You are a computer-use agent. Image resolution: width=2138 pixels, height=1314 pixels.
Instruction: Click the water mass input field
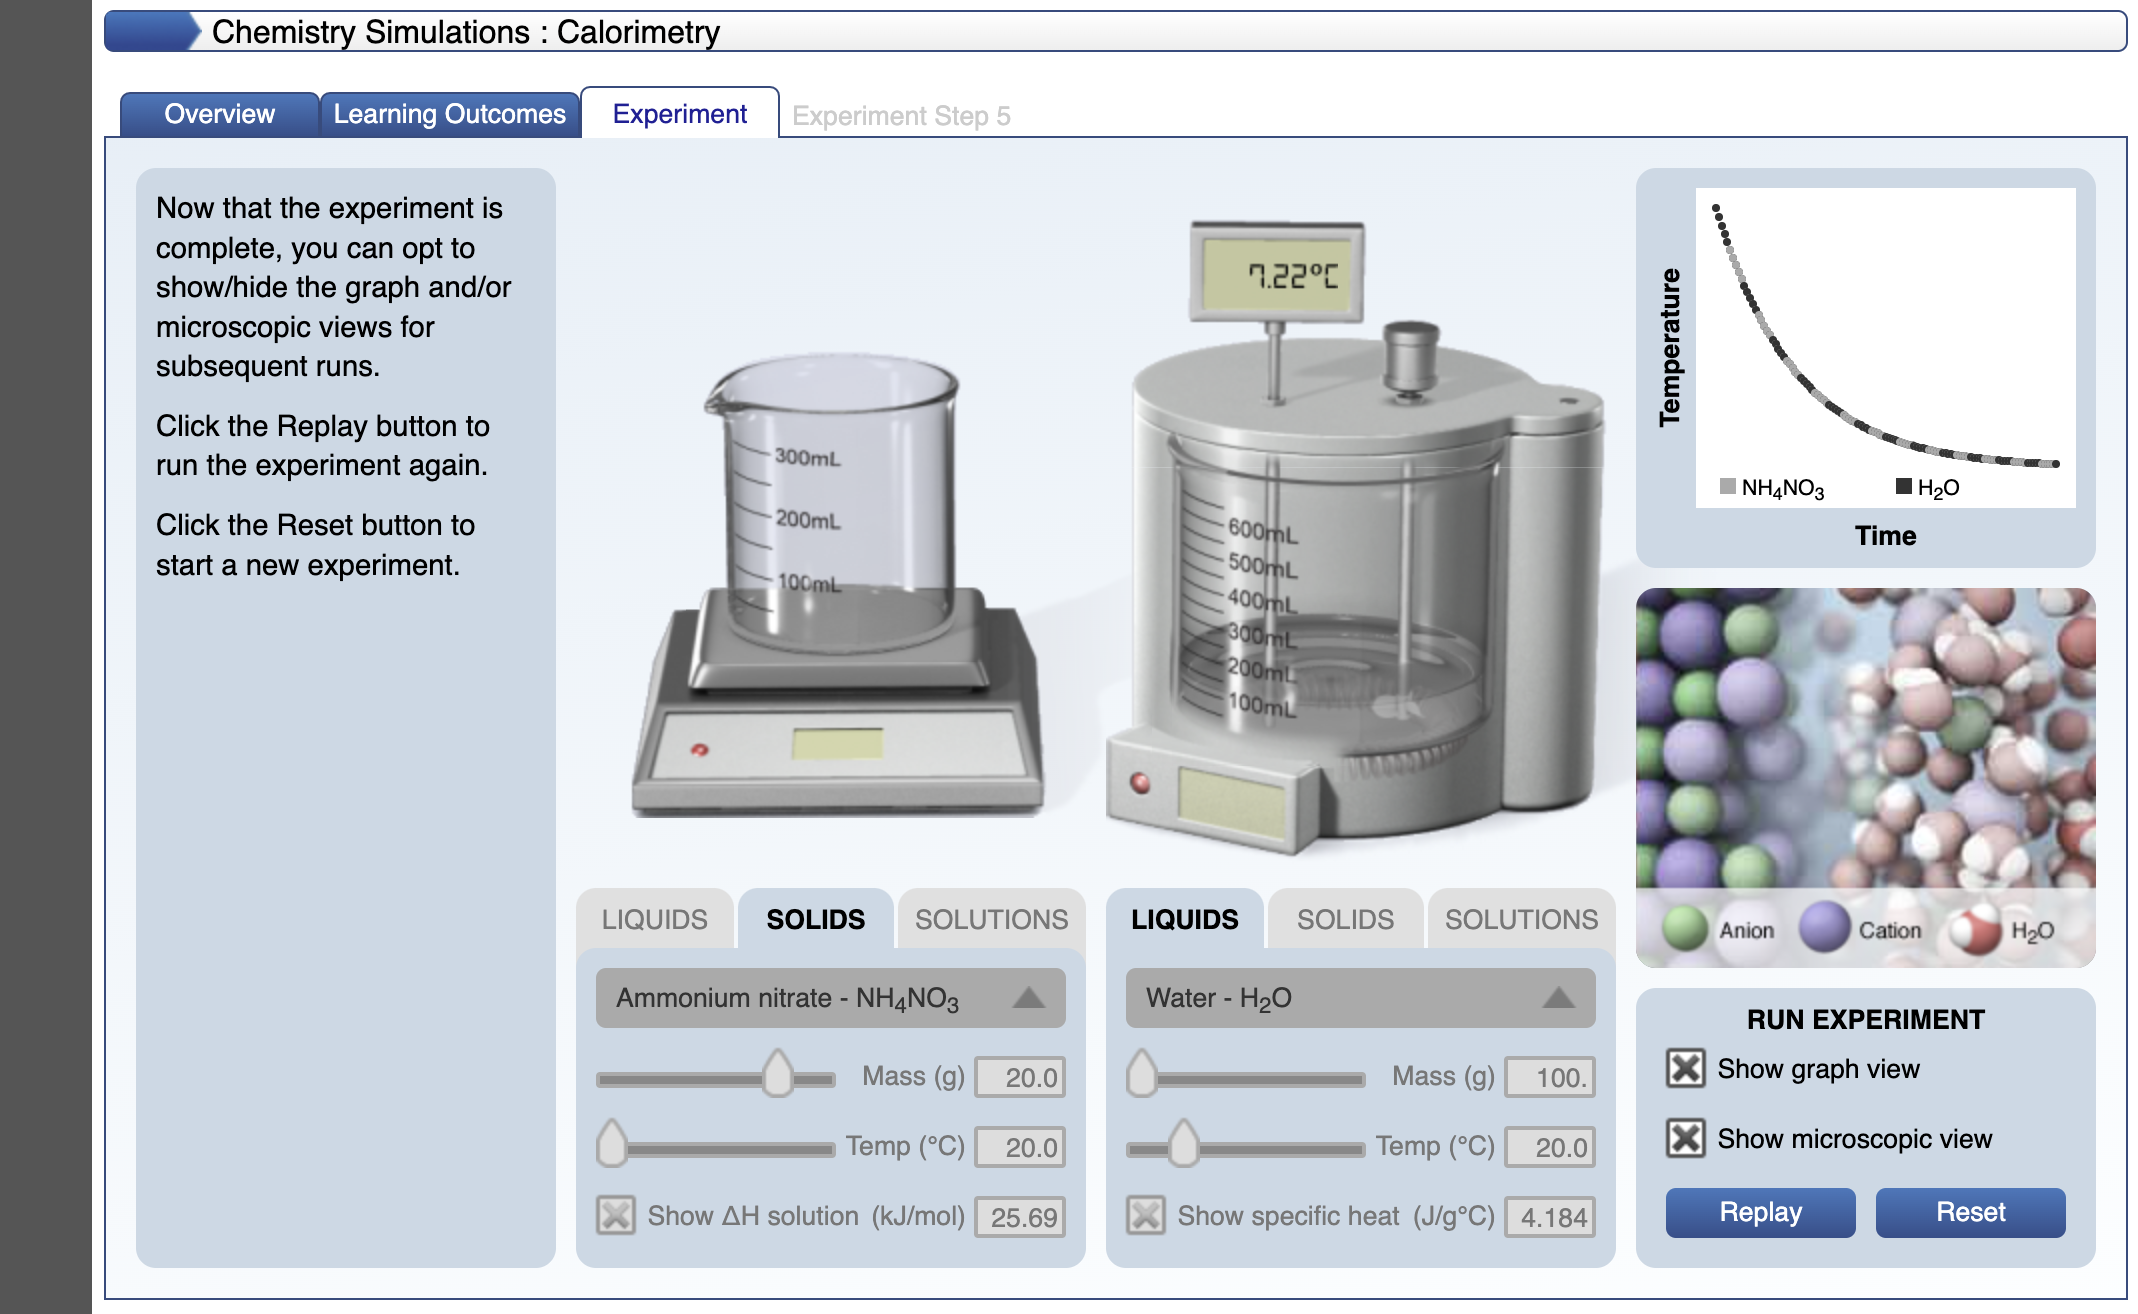(x=1549, y=1077)
